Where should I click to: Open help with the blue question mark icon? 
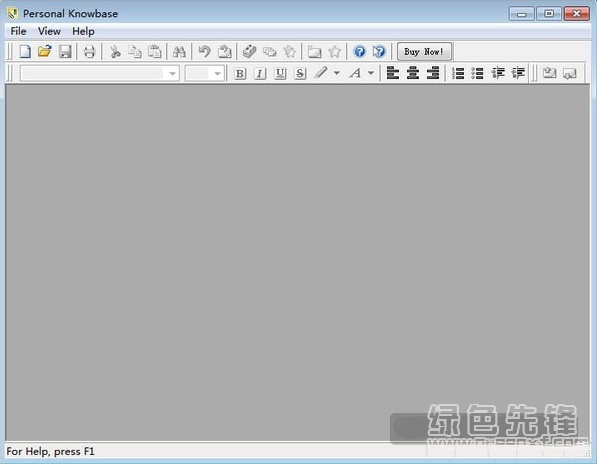pyautogui.click(x=359, y=51)
